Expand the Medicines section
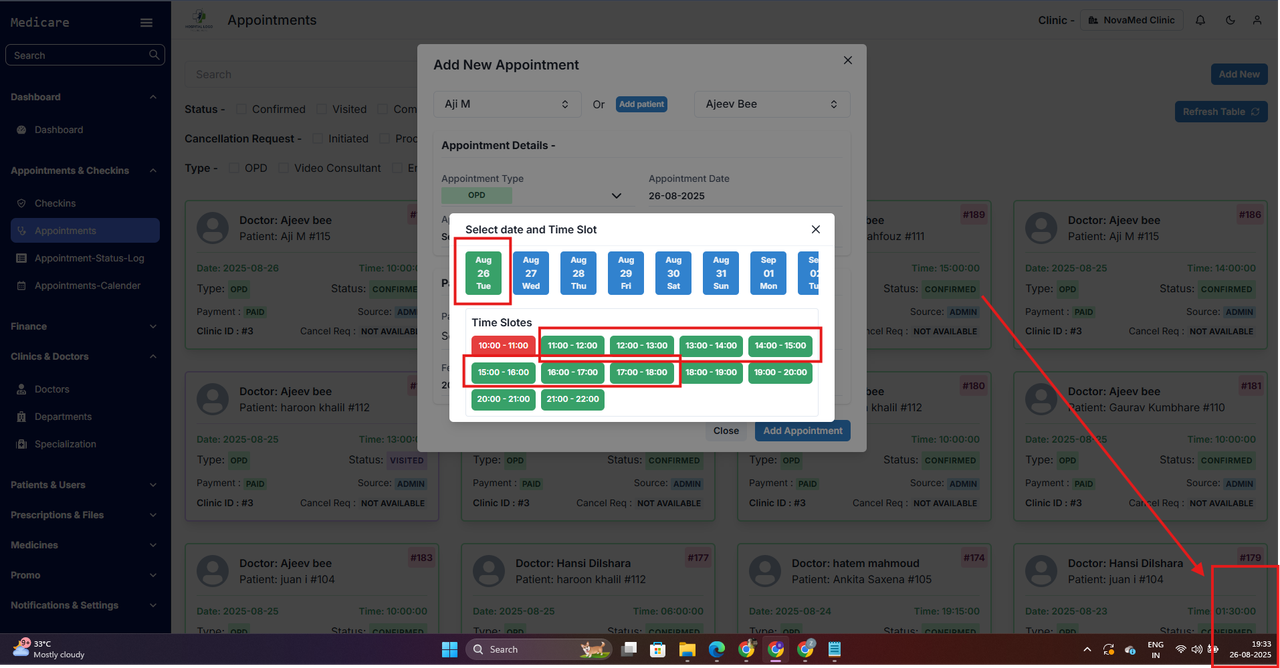 click(153, 545)
